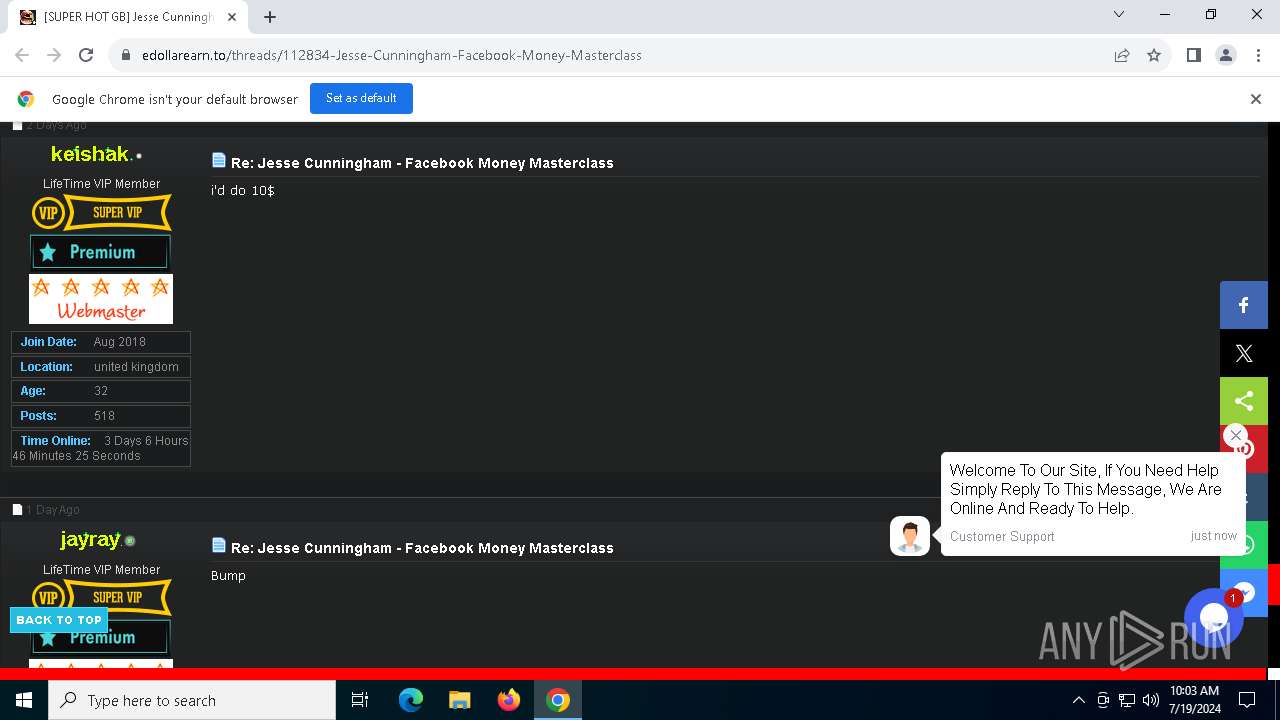Open the post icon beside jayray's reply title
1280x720 pixels.
pos(219,545)
